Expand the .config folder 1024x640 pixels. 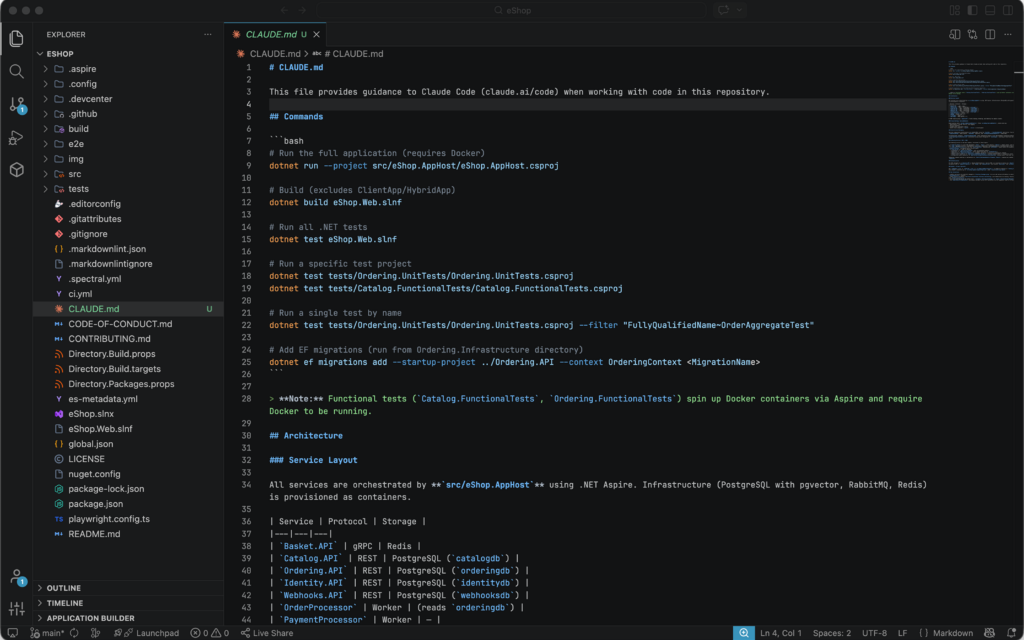click(x=128, y=84)
